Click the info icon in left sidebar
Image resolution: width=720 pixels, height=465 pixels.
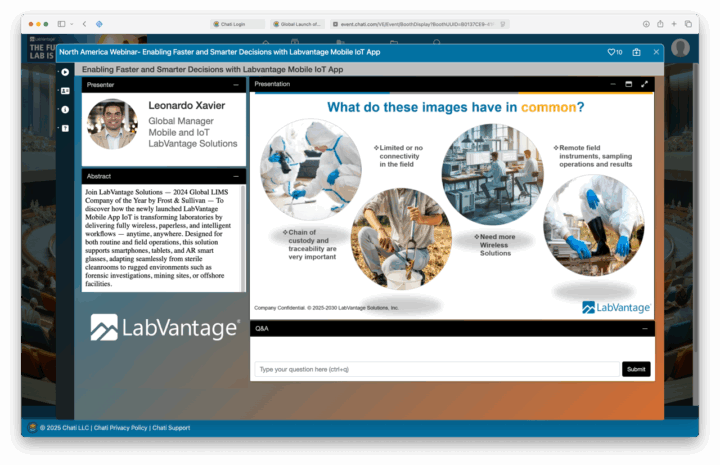[65, 109]
